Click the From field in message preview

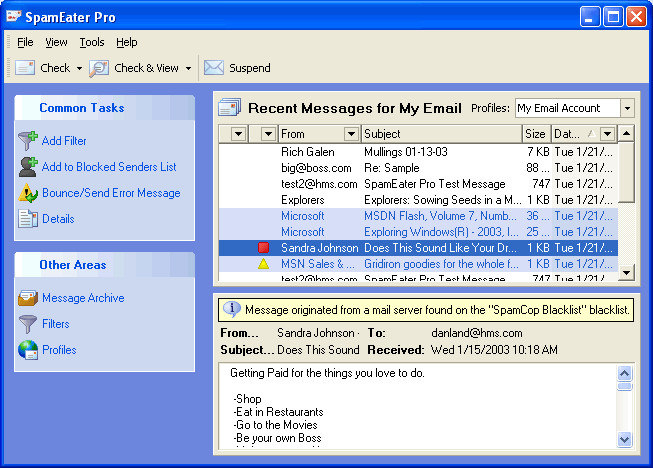319,333
